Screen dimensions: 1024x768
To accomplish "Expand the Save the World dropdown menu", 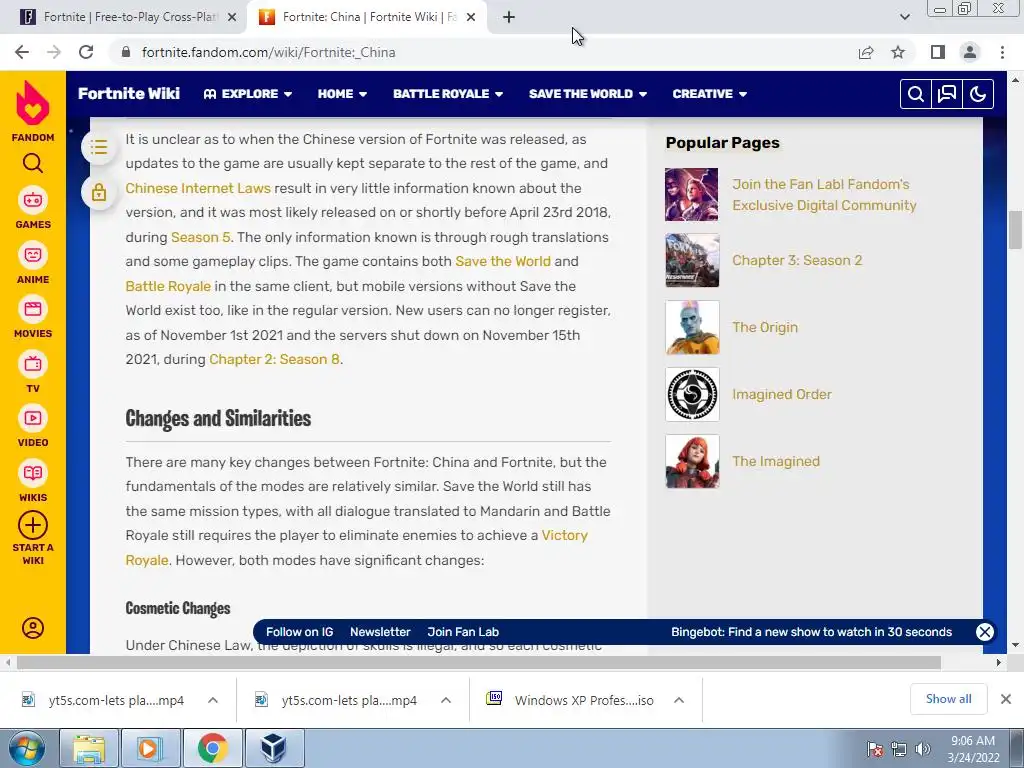I will (588, 94).
